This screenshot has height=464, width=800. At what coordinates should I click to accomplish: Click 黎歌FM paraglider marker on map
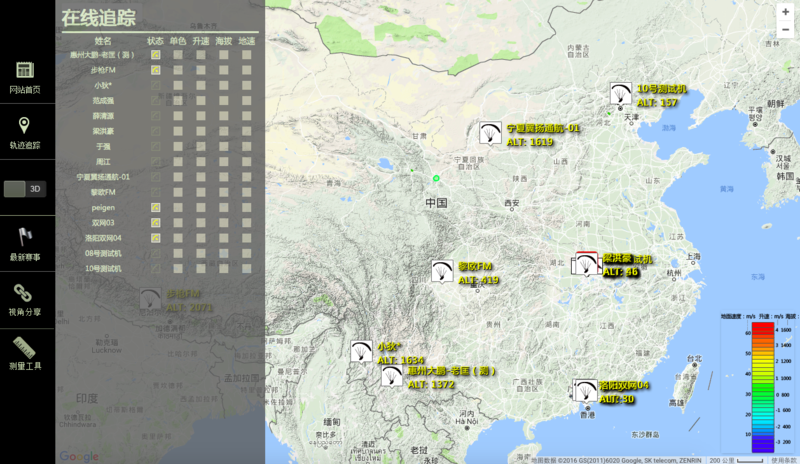[x=442, y=271]
